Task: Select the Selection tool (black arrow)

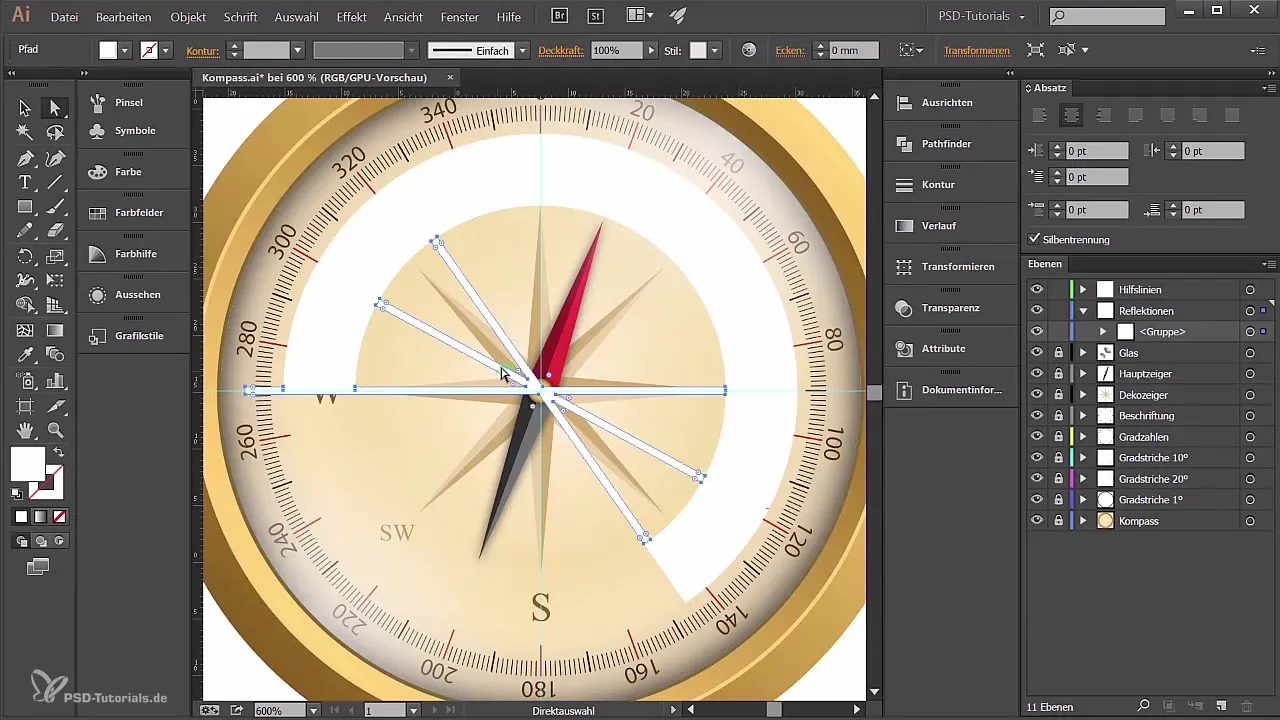Action: [25, 108]
